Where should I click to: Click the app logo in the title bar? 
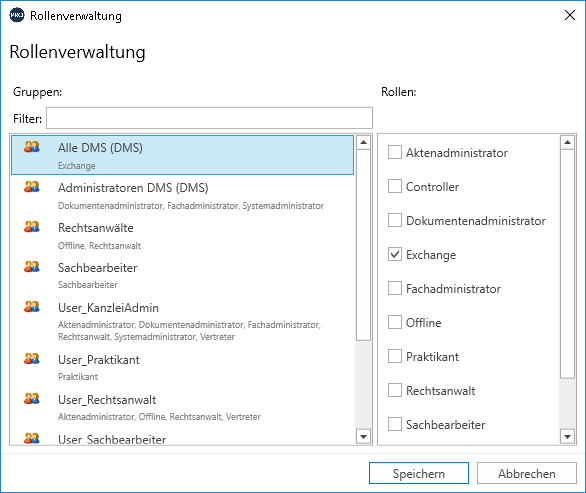pyautogui.click(x=17, y=15)
